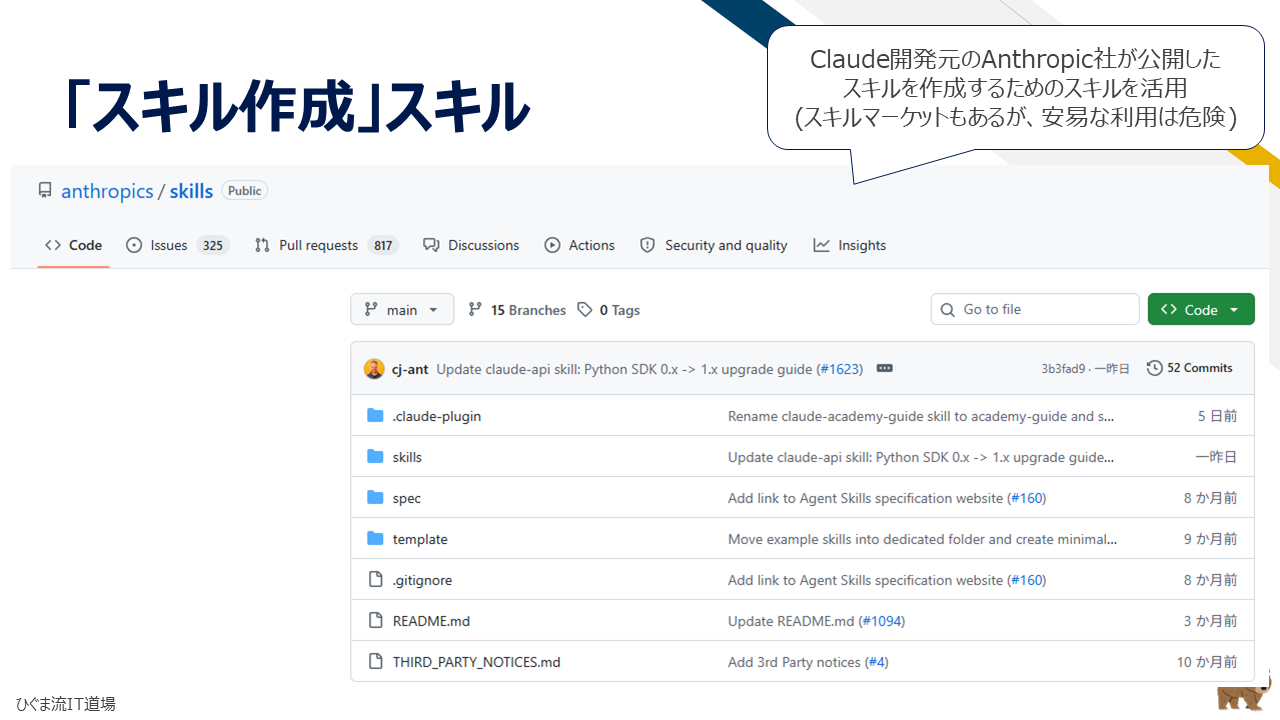Viewport: 1280px width, 720px height.
Task: Open the THIRD_PARTY_NOTICES.md file
Action: pos(477,662)
